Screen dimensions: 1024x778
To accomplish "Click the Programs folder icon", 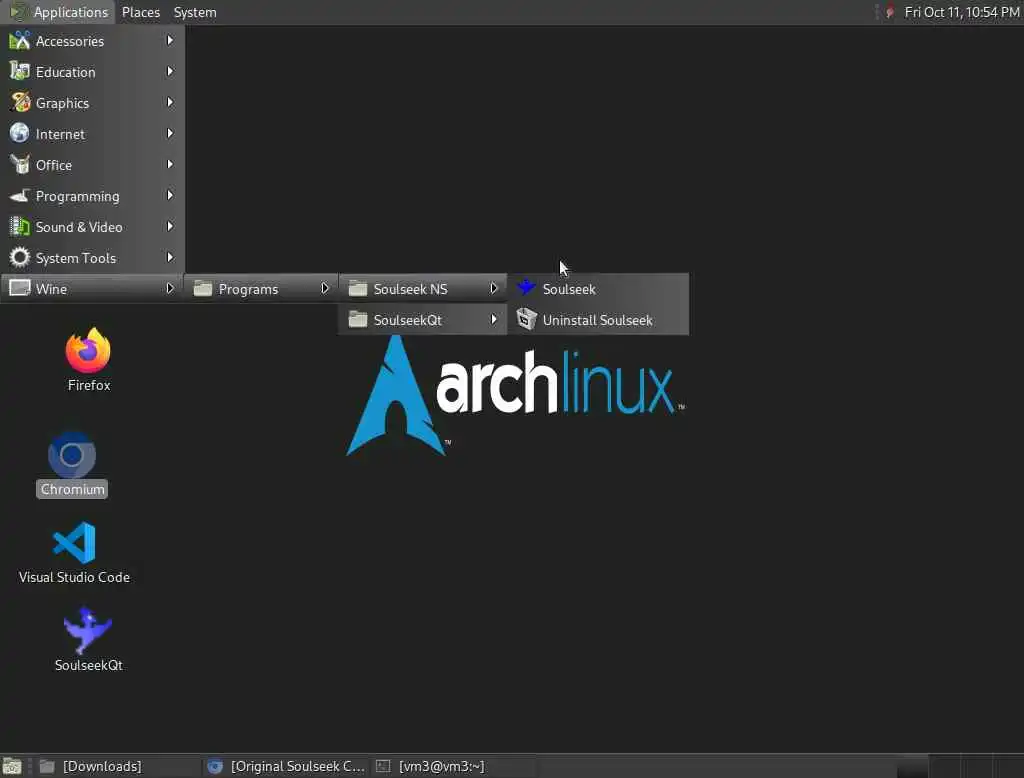I will (x=203, y=288).
